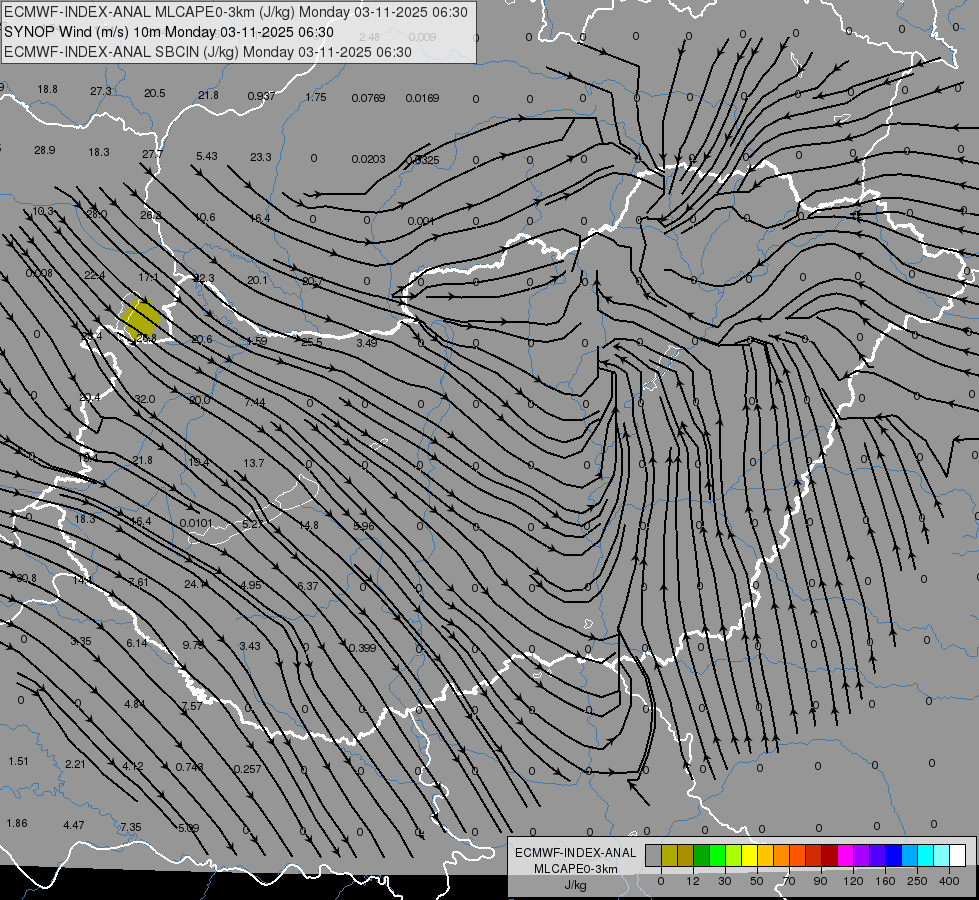Screen dimensions: 979x900
Task: Click the map value 3.35
Action: (81, 641)
